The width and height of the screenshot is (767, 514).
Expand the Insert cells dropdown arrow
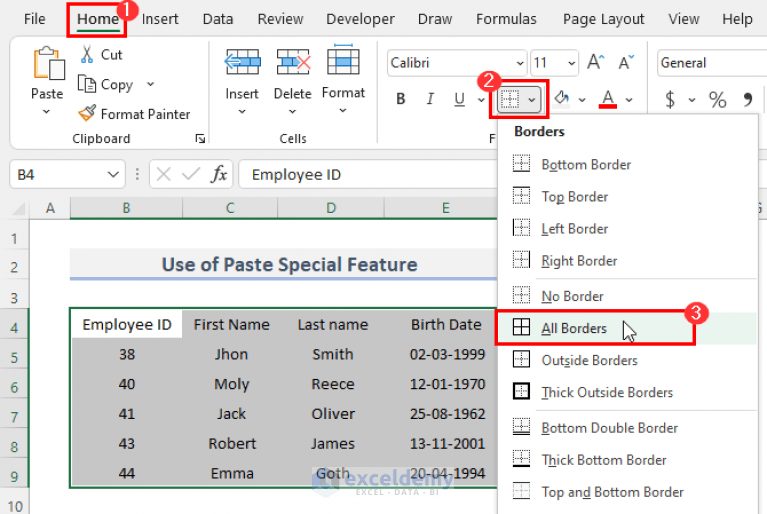[x=242, y=112]
